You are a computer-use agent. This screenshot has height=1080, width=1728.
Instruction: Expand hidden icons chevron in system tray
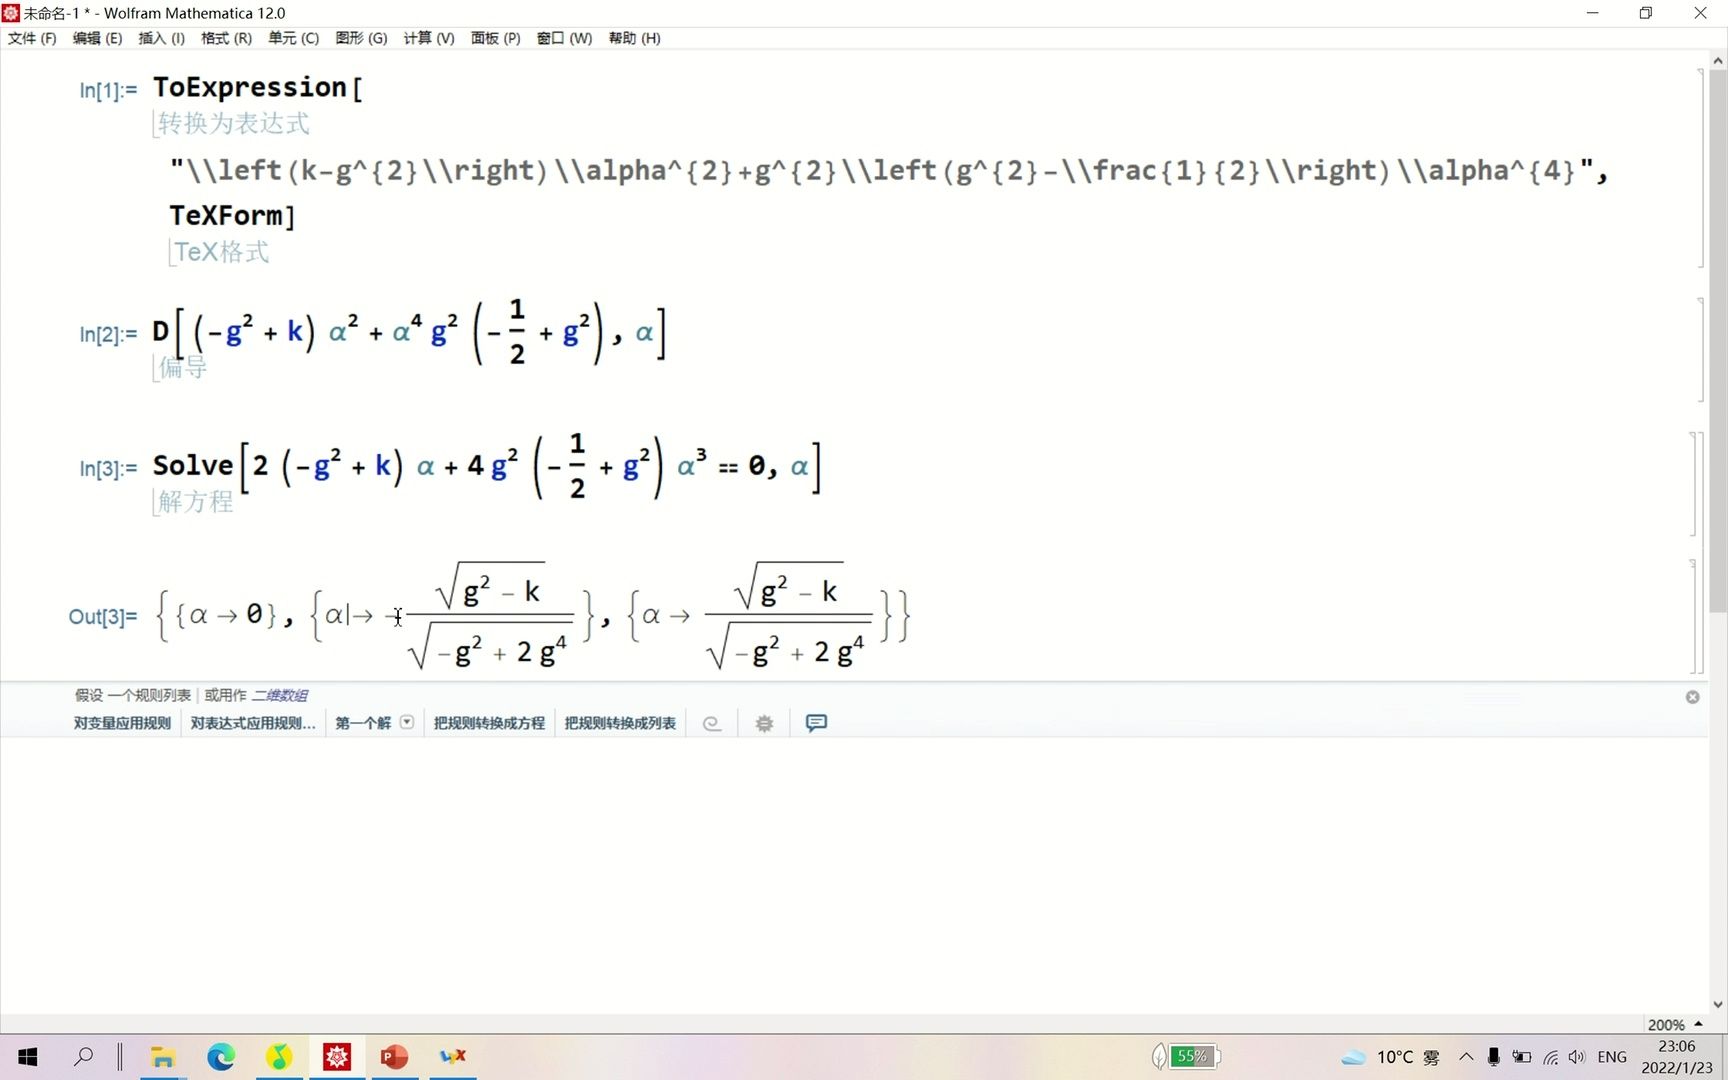tap(1466, 1056)
